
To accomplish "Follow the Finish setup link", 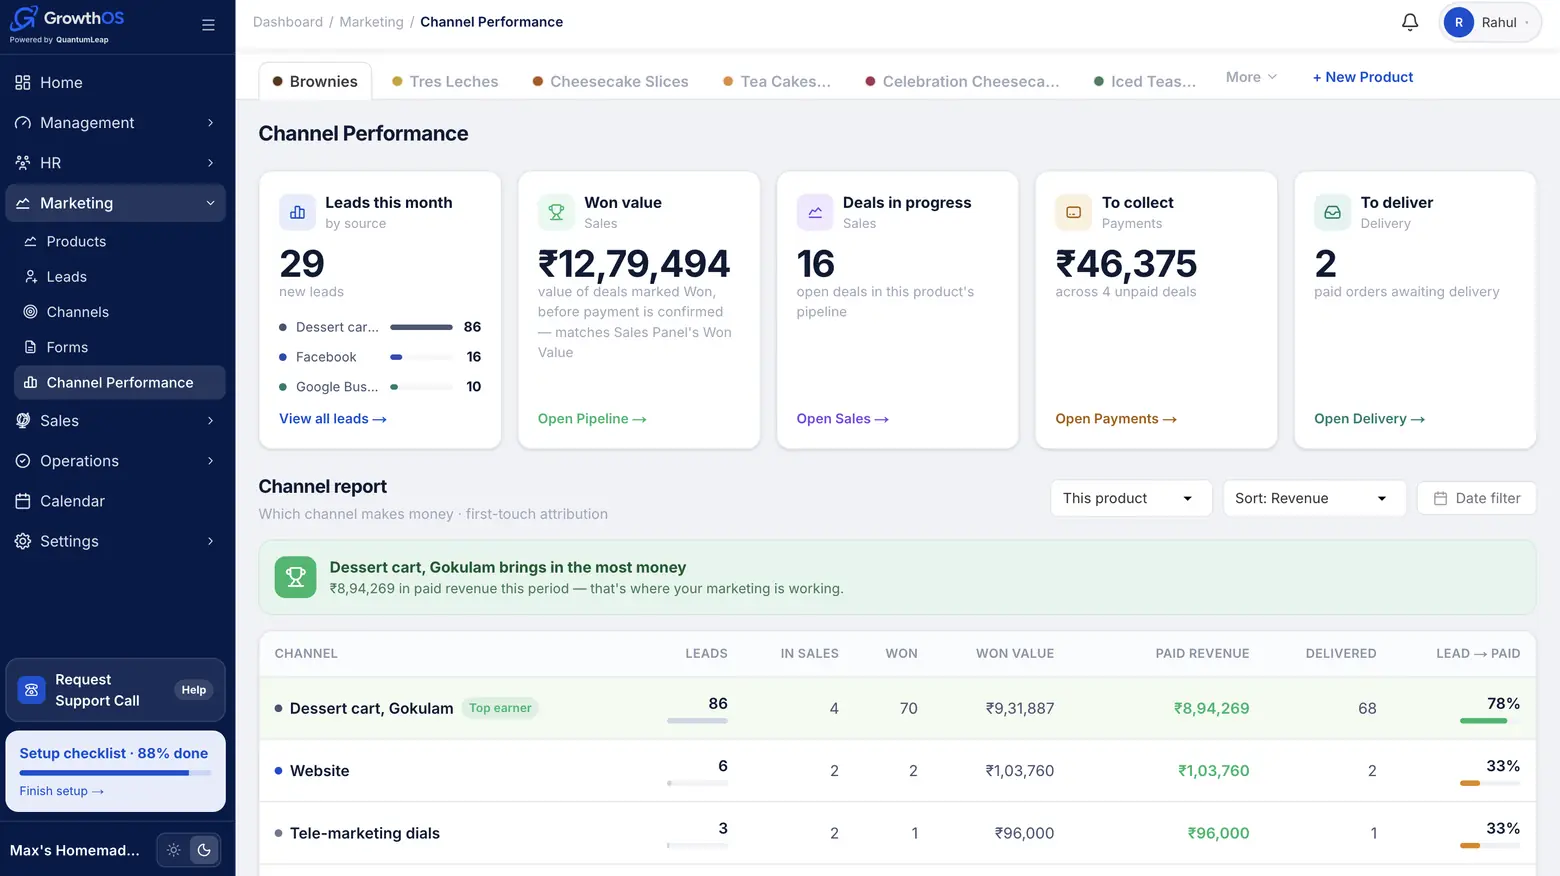I will (62, 791).
